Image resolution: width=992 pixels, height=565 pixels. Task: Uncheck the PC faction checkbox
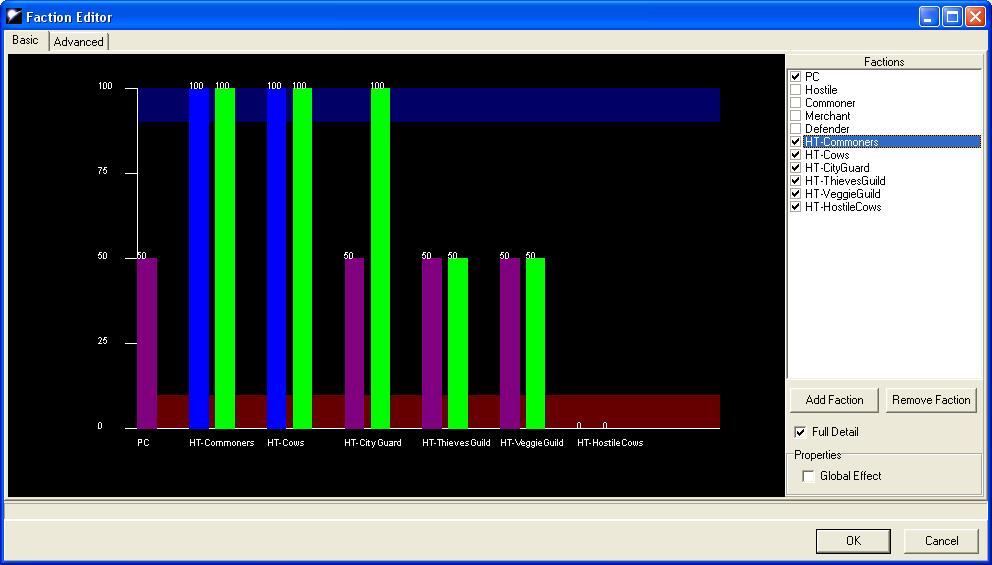point(796,77)
